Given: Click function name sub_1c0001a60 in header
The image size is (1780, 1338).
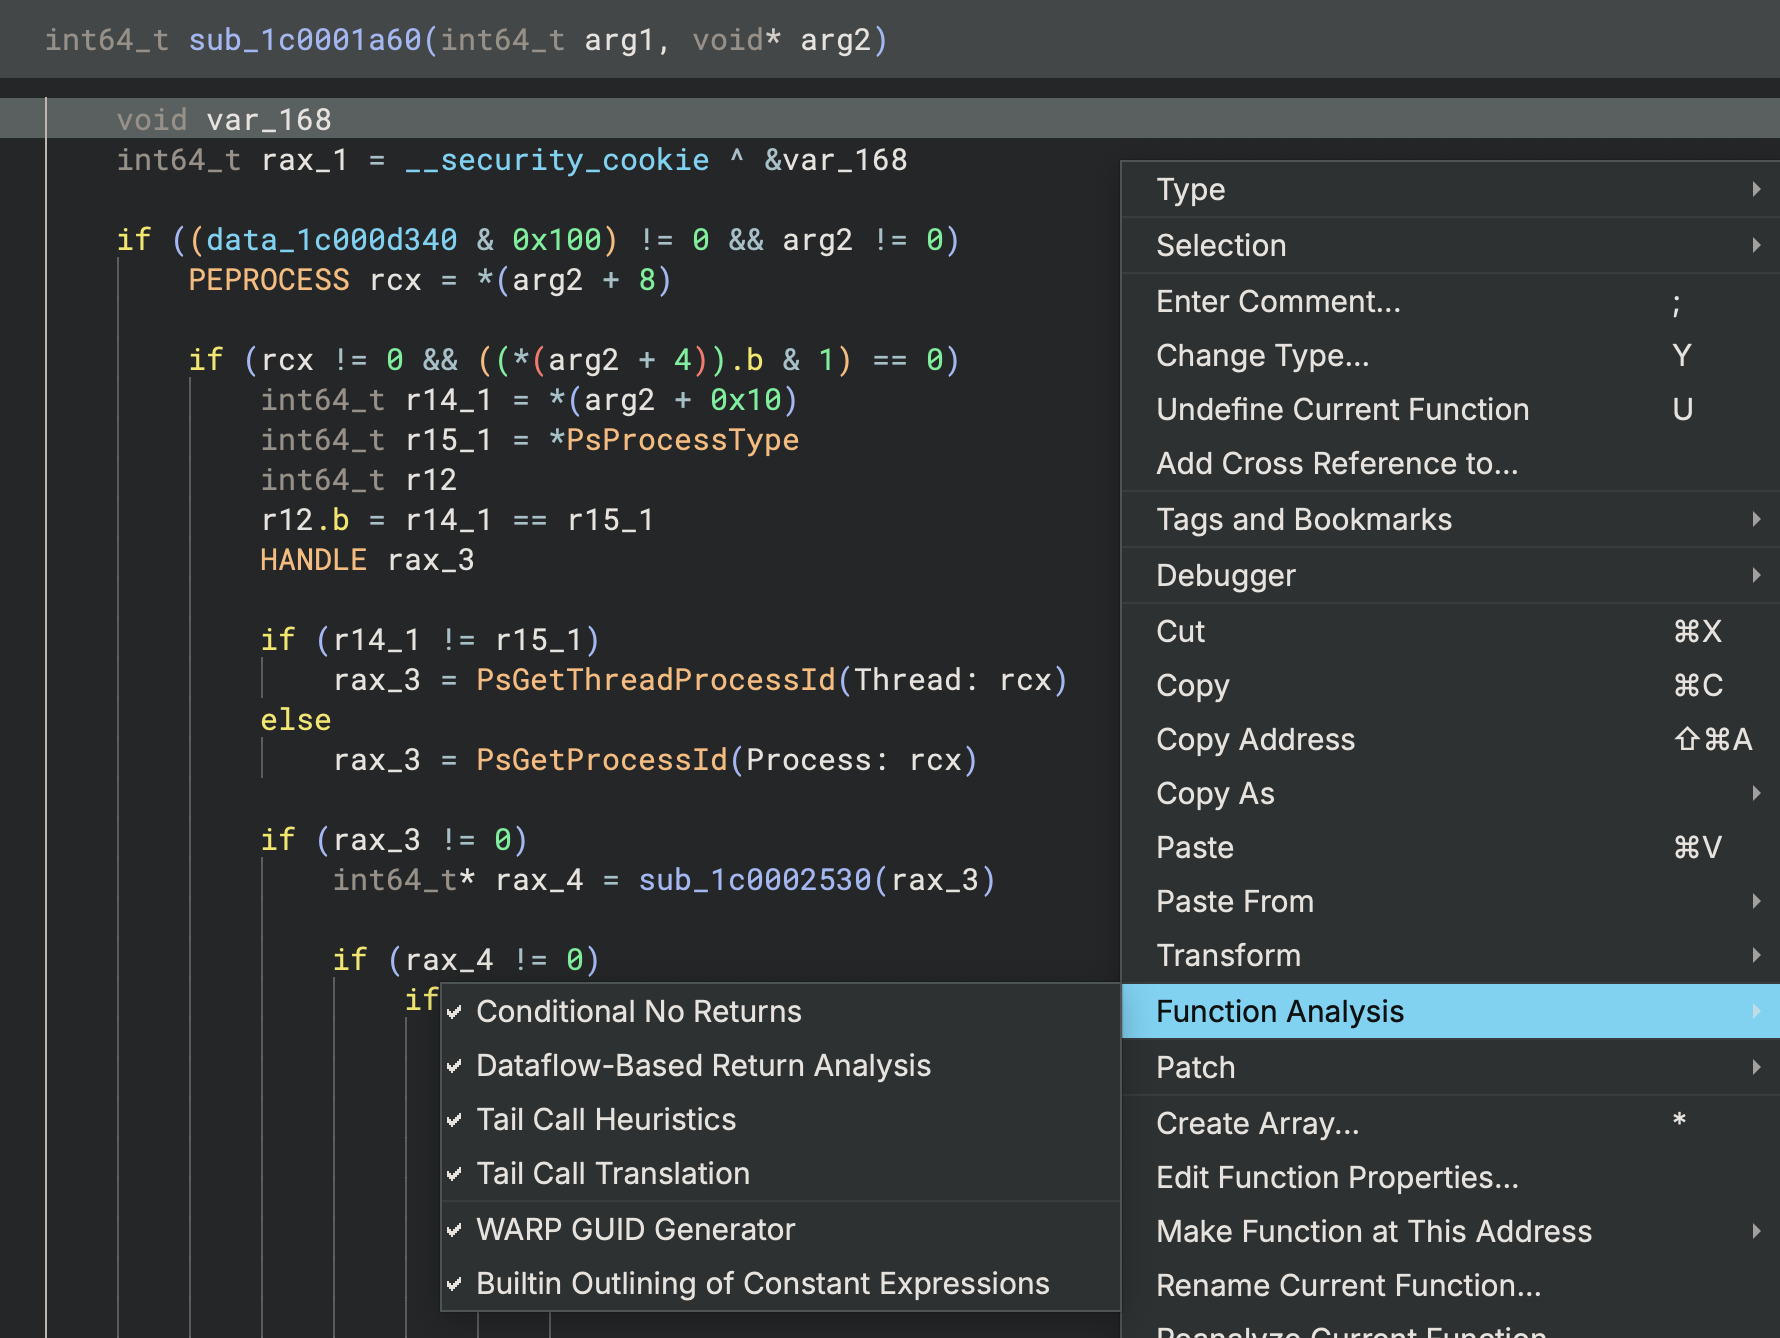Looking at the screenshot, I should click(x=305, y=40).
